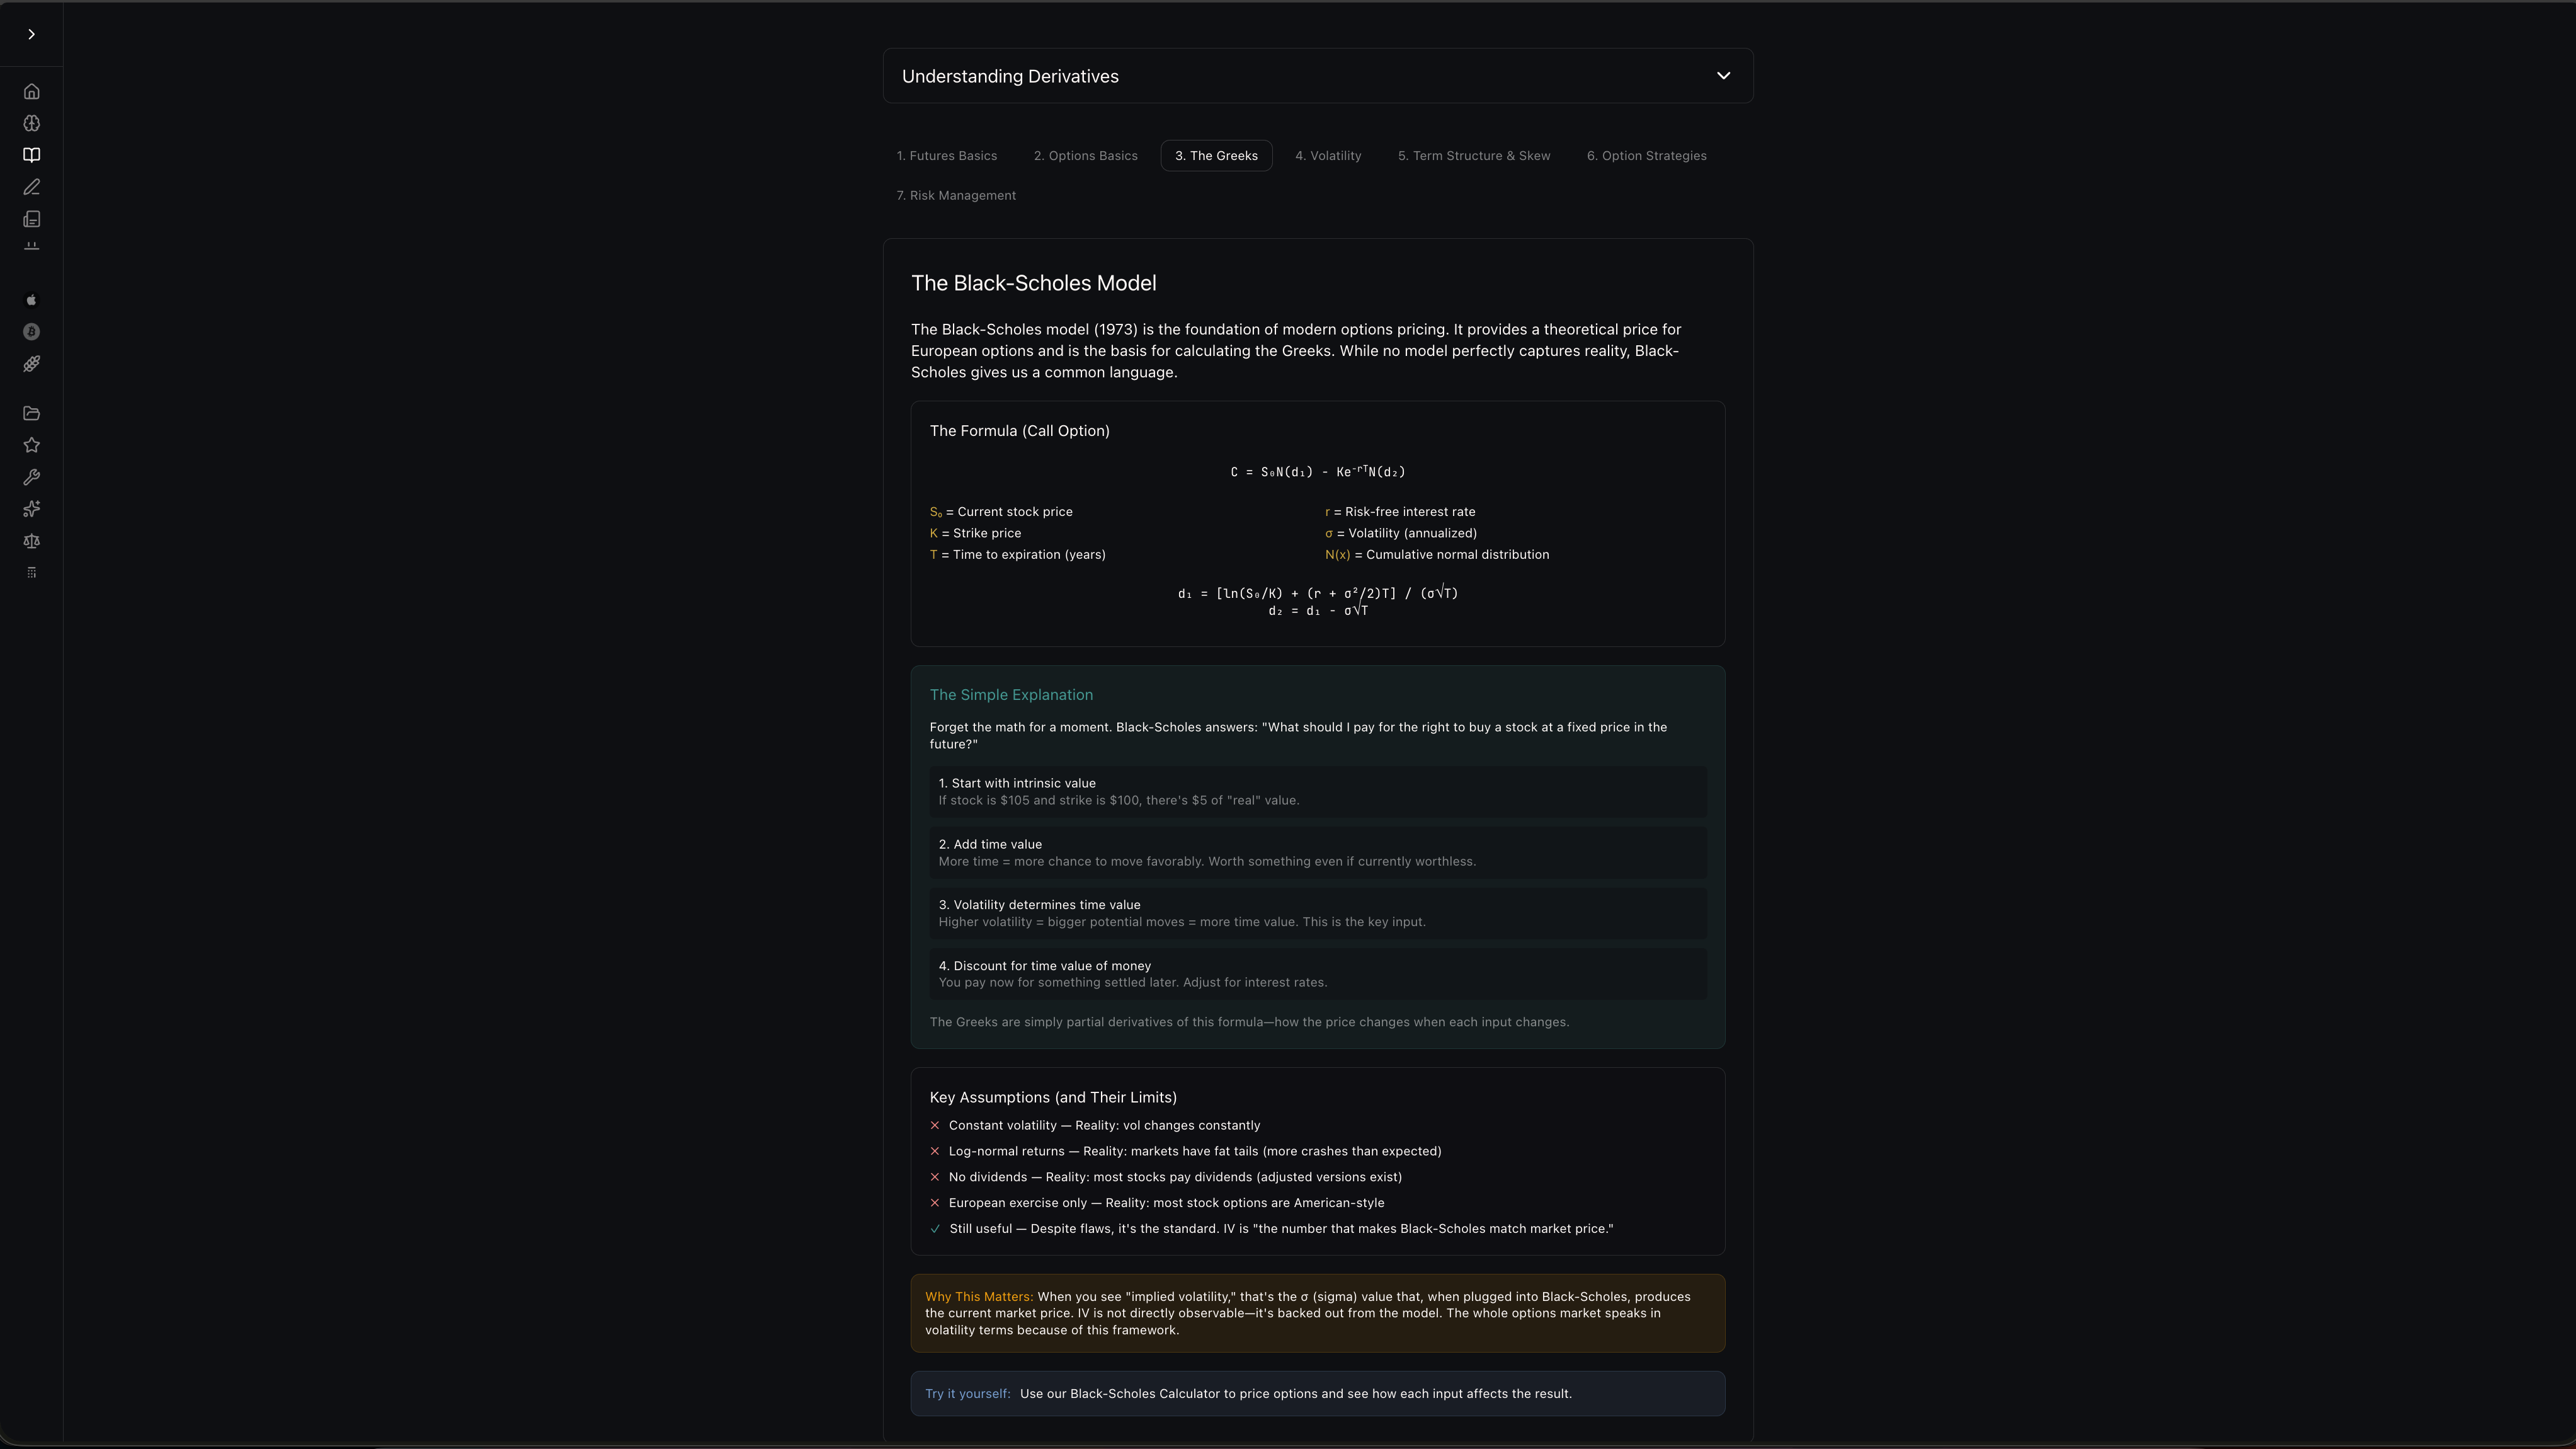The width and height of the screenshot is (2576, 1449).
Task: Open the newspaper icon in sidebar
Action: pyautogui.click(x=31, y=219)
